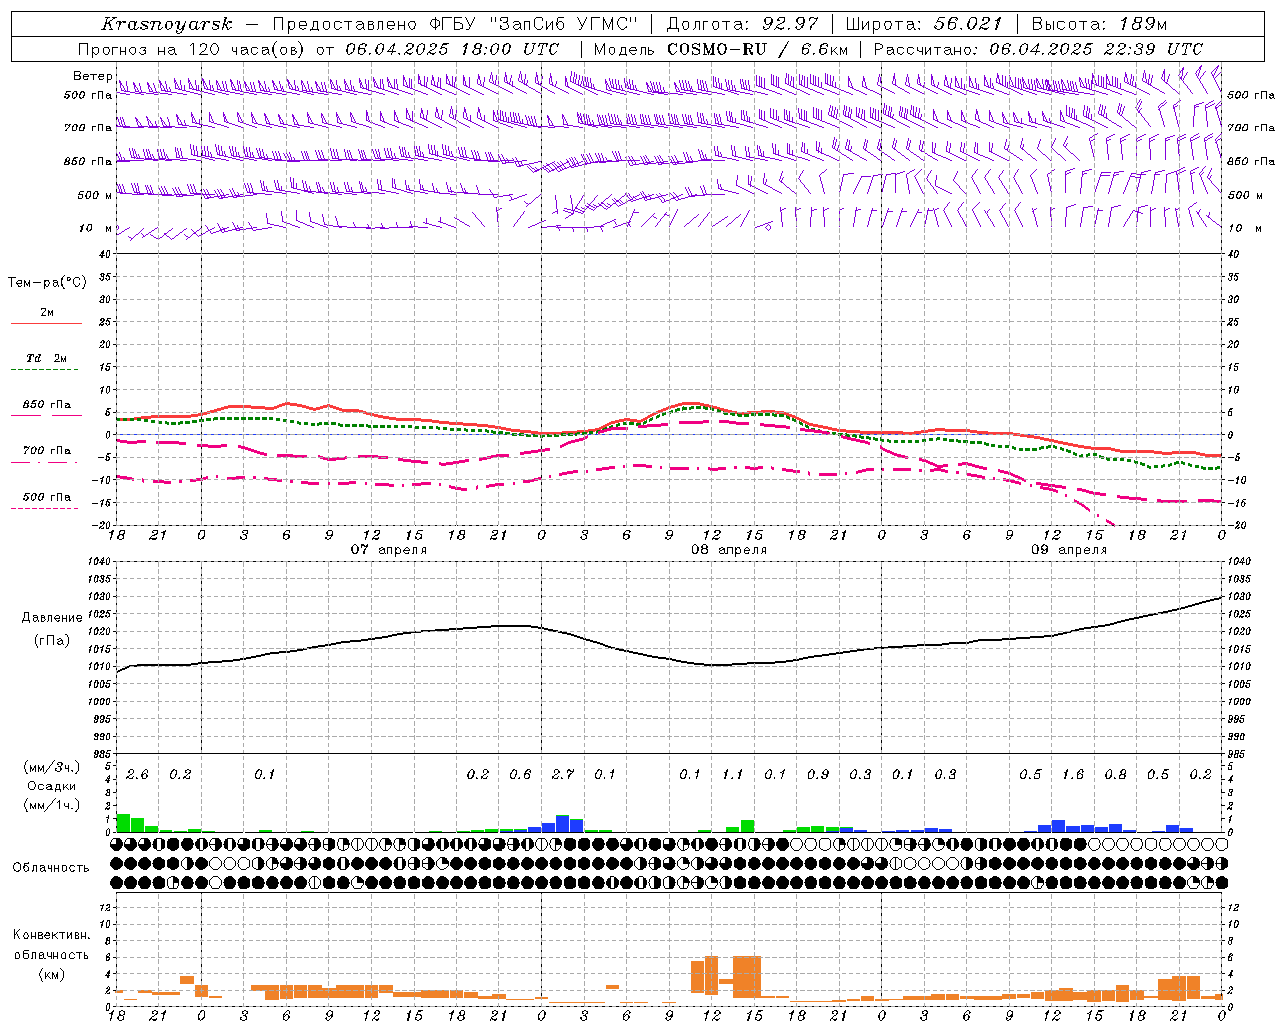Click the tallest blue precipitation bar
This screenshot has width=1280, height=1024.
[x=562, y=824]
